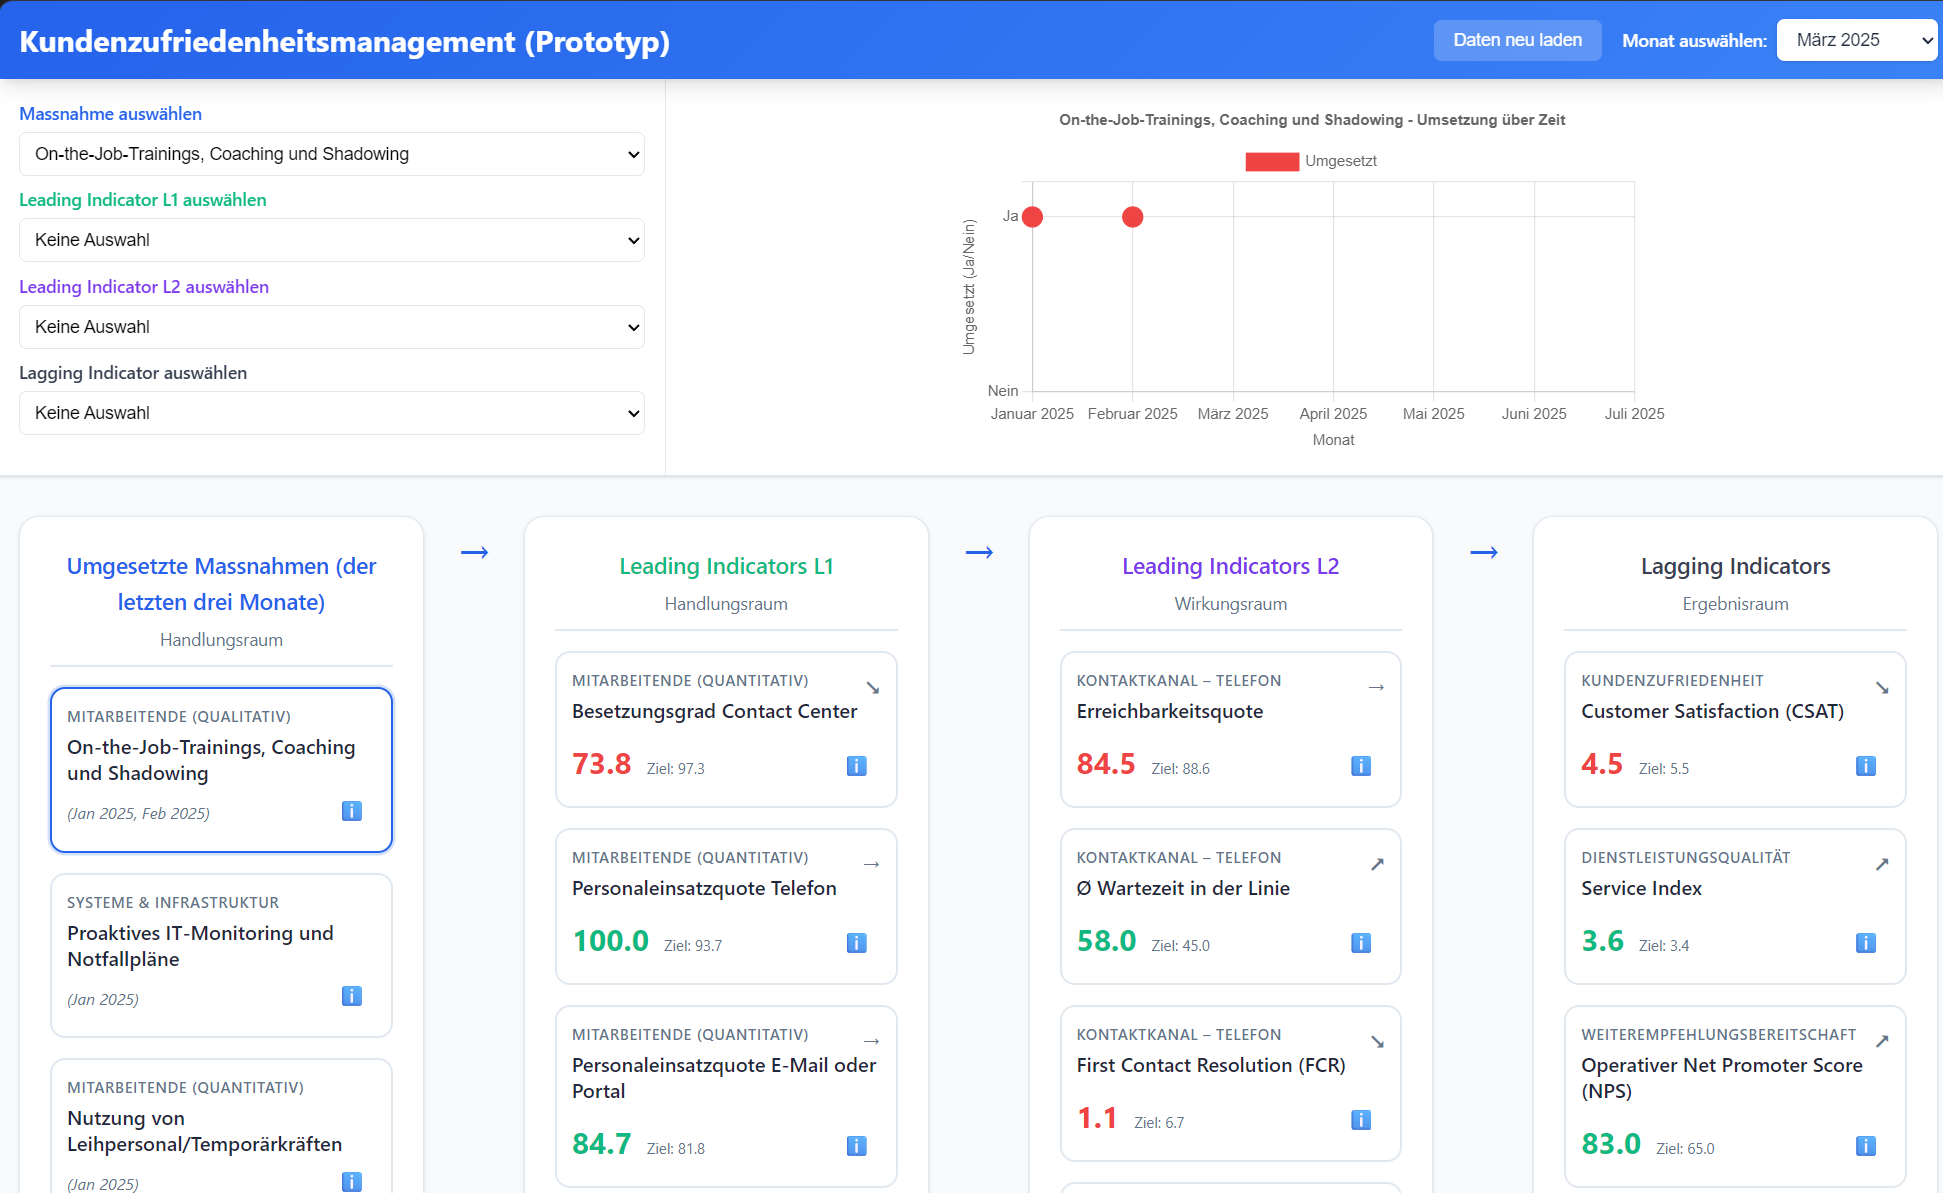
Task: Show info for Personaleinsatzquote Telefon
Action: tap(856, 943)
